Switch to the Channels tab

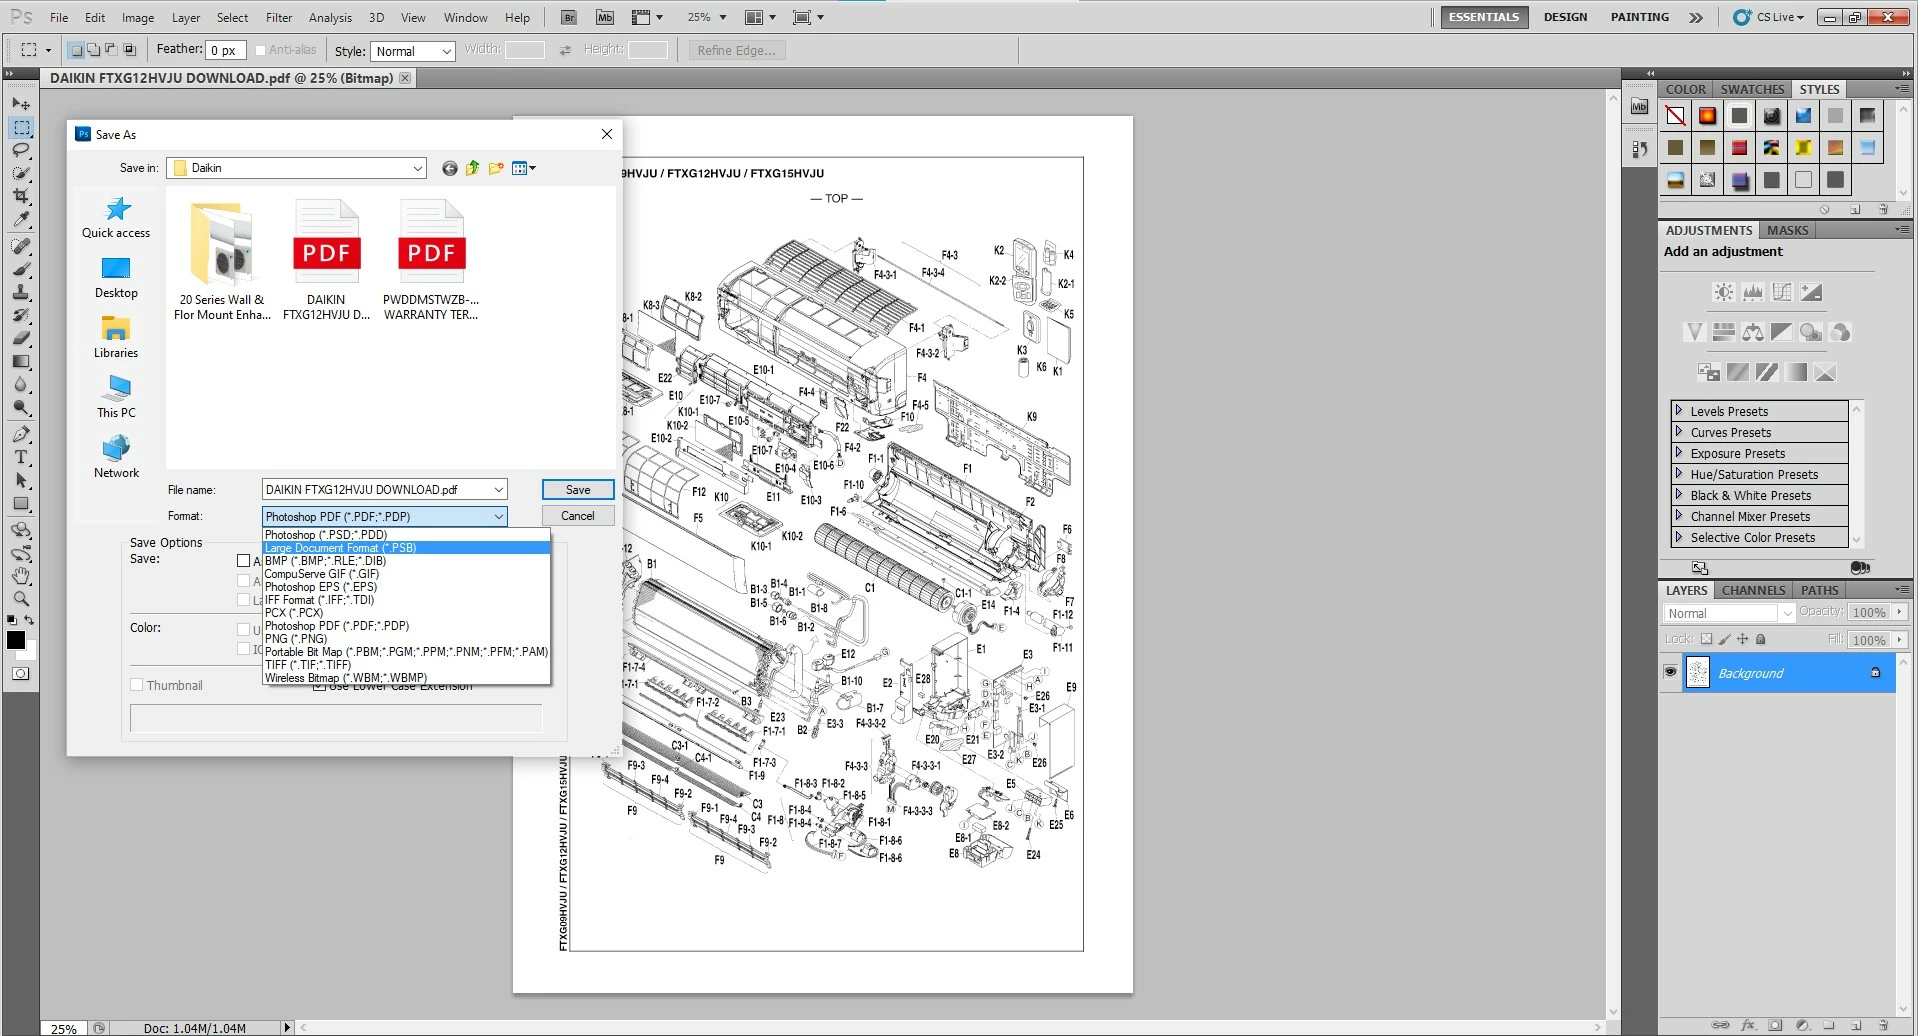tap(1753, 590)
